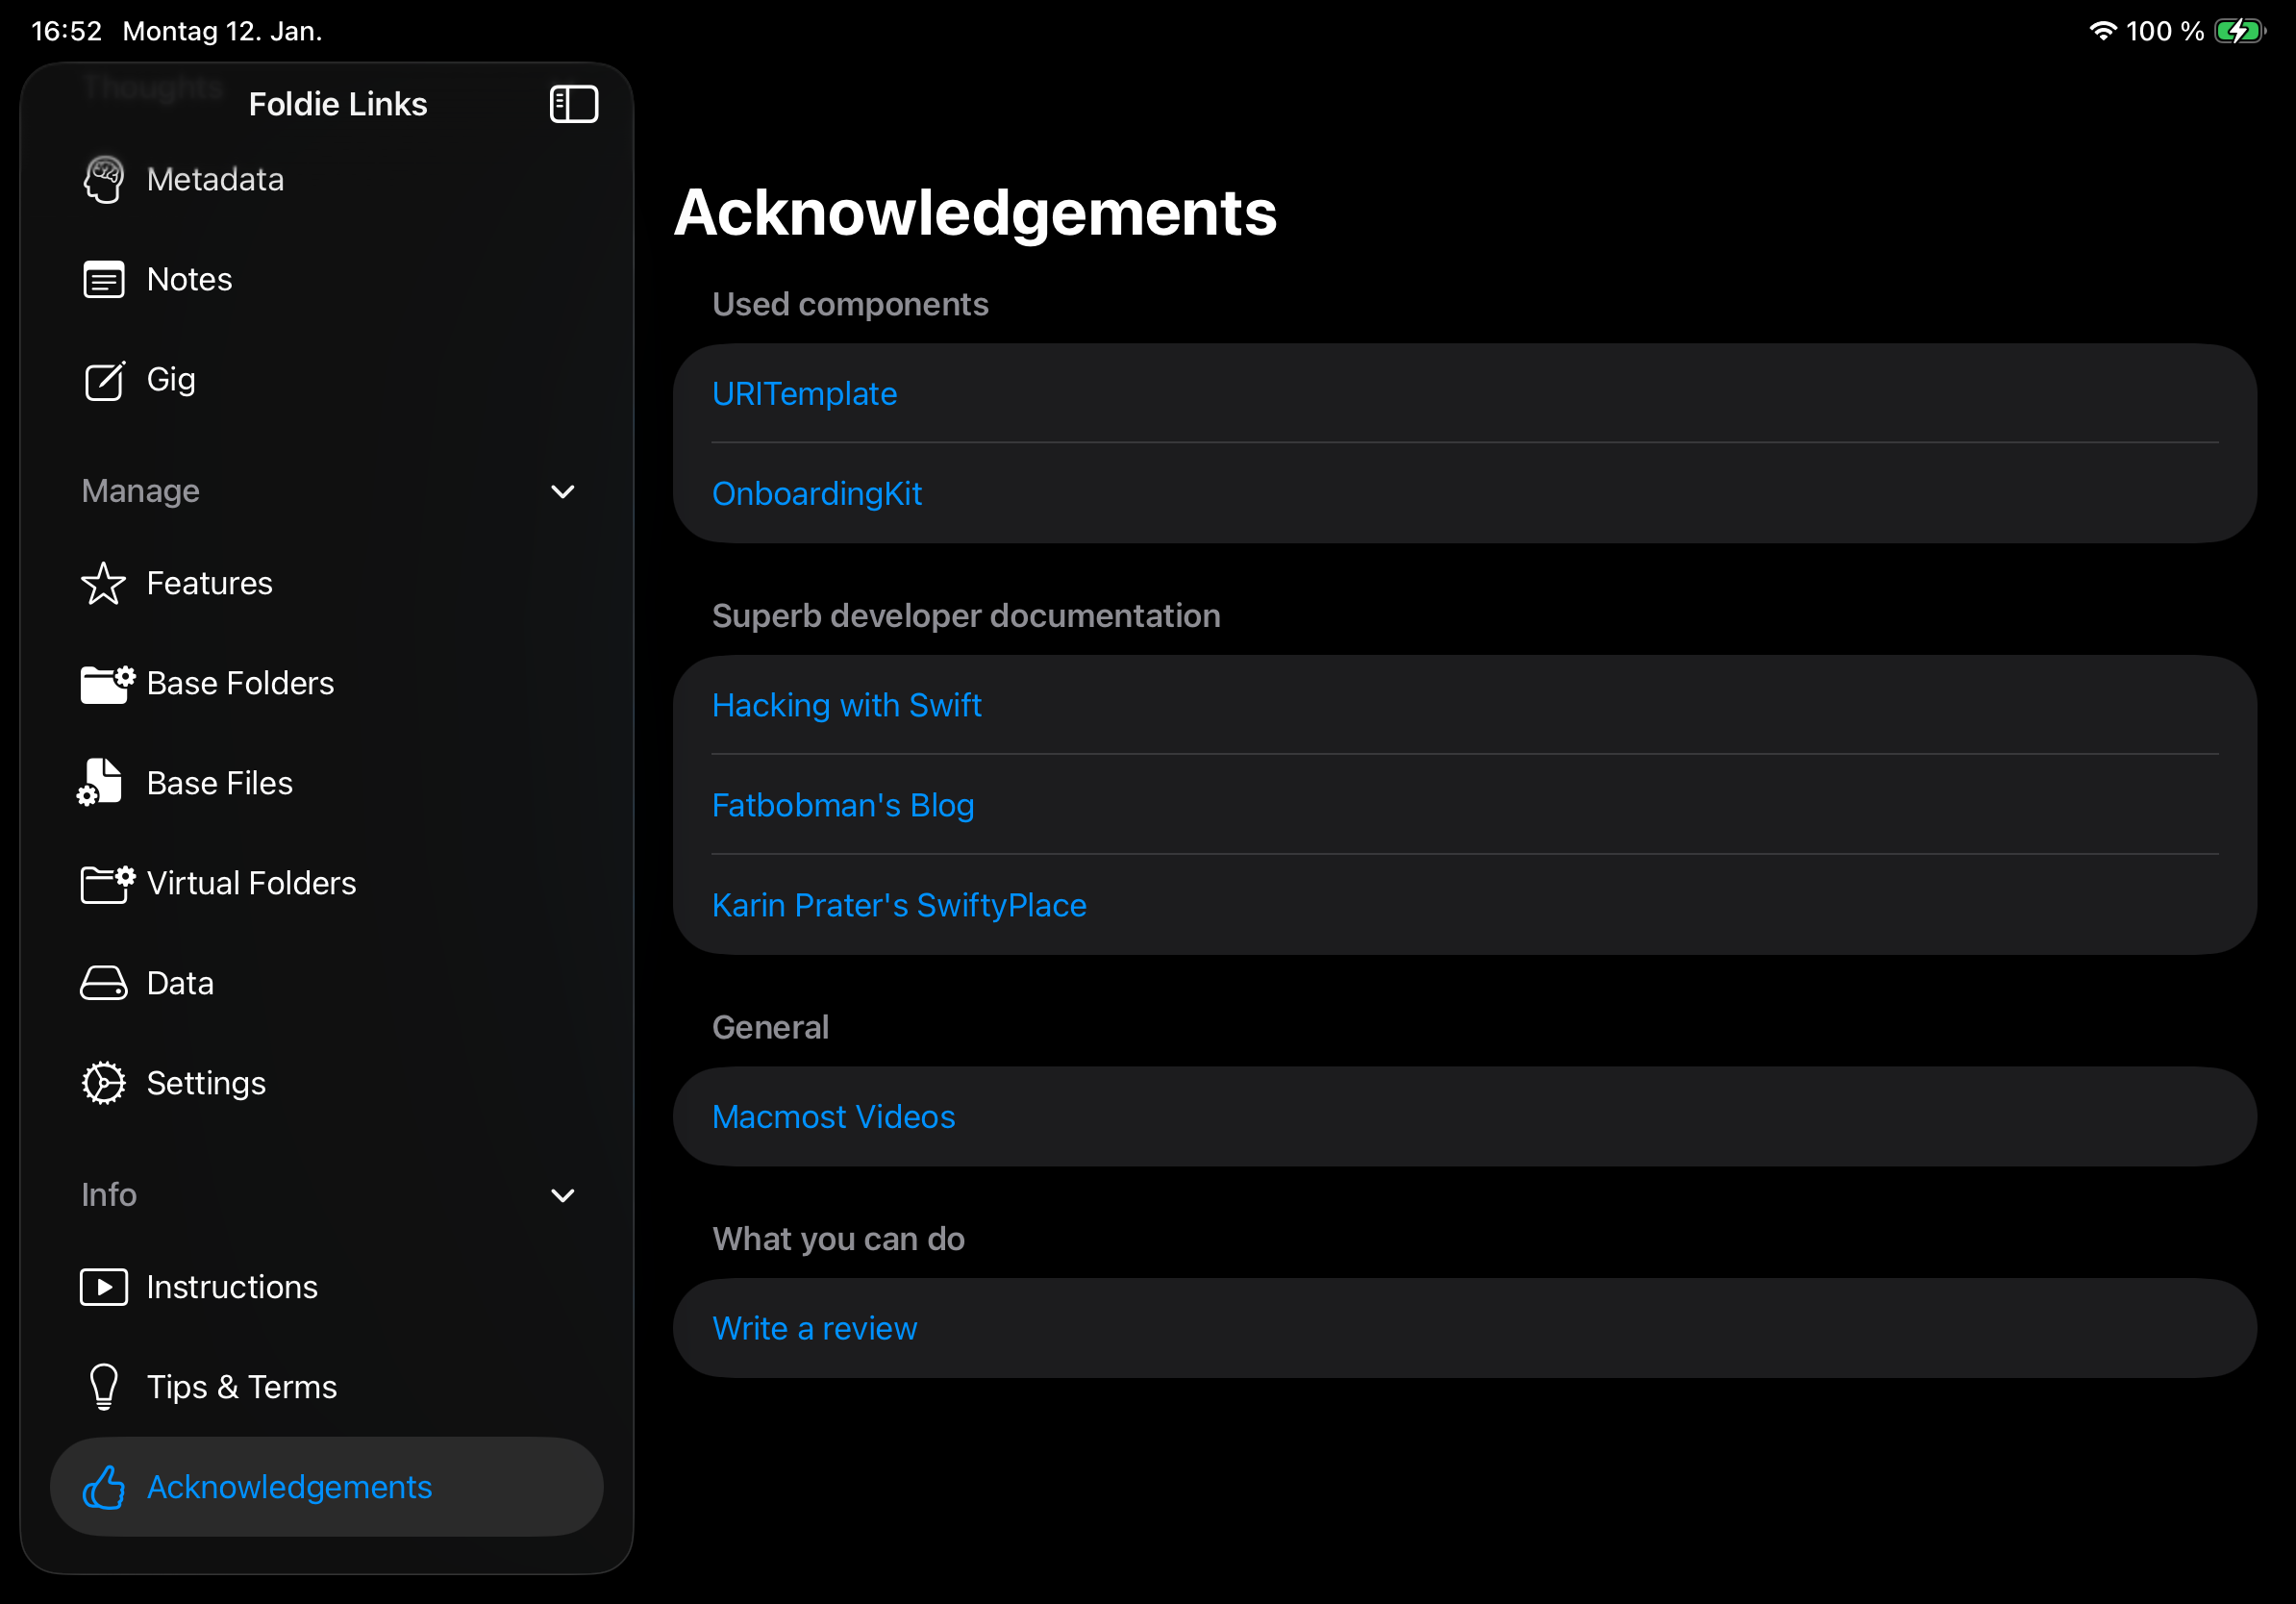Select the Features star icon
Image resolution: width=2296 pixels, height=1604 pixels.
[103, 584]
